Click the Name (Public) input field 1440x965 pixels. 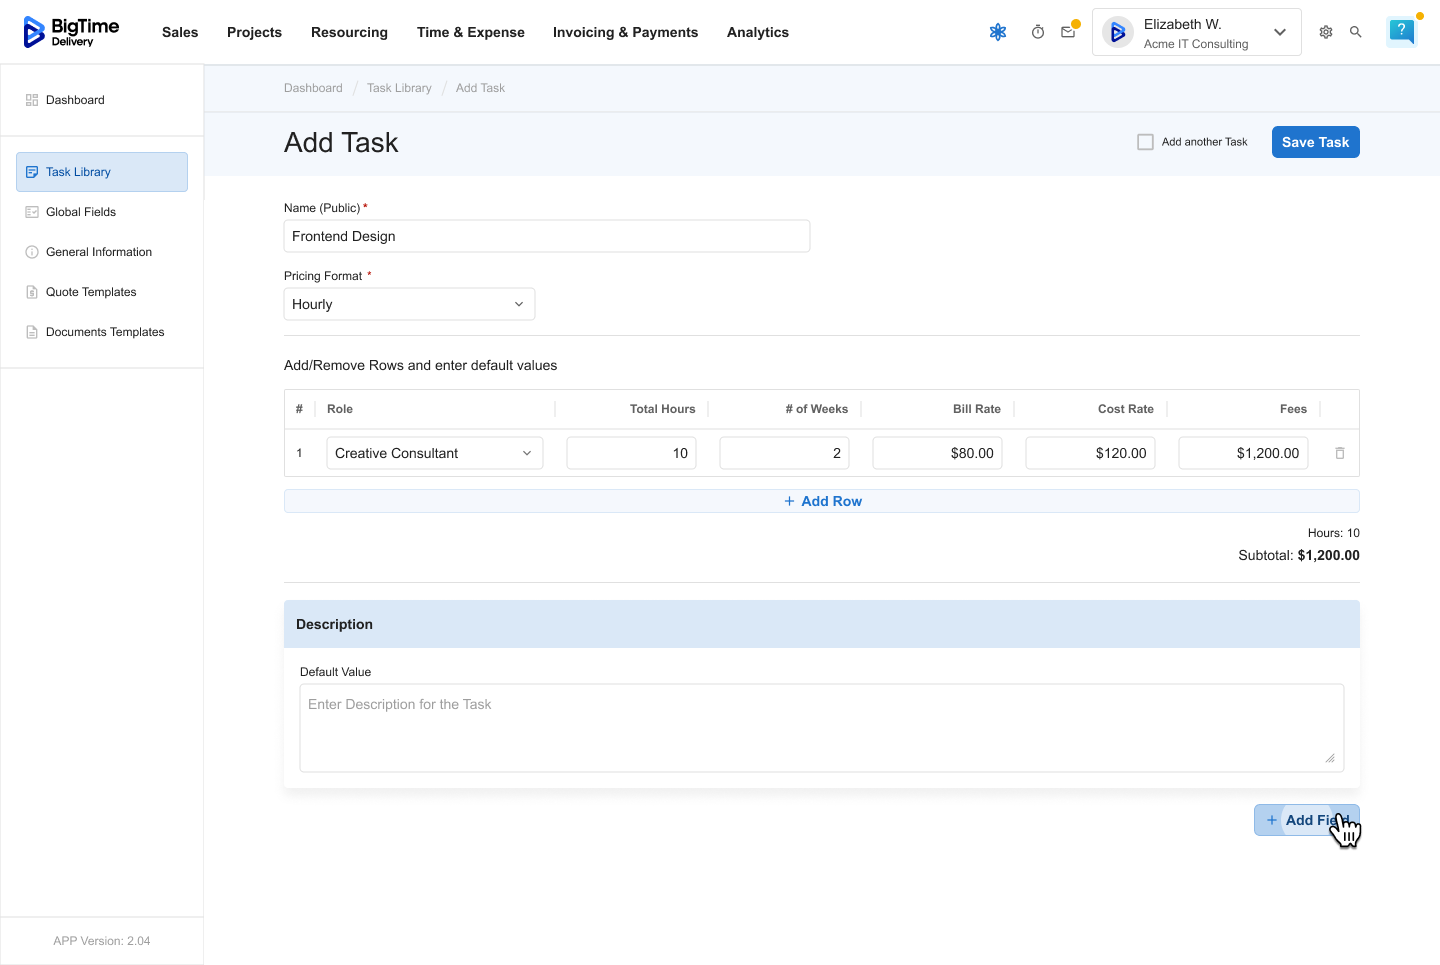(546, 236)
